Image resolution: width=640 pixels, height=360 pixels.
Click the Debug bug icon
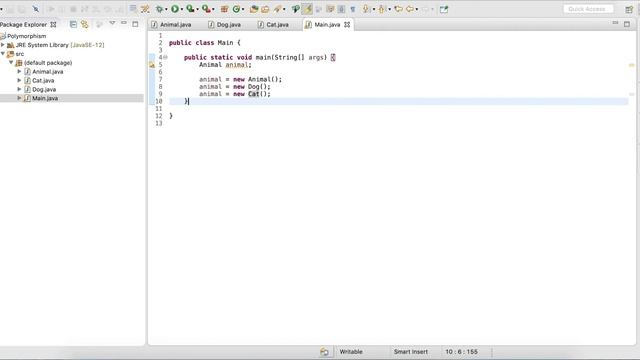pyautogui.click(x=159, y=9)
